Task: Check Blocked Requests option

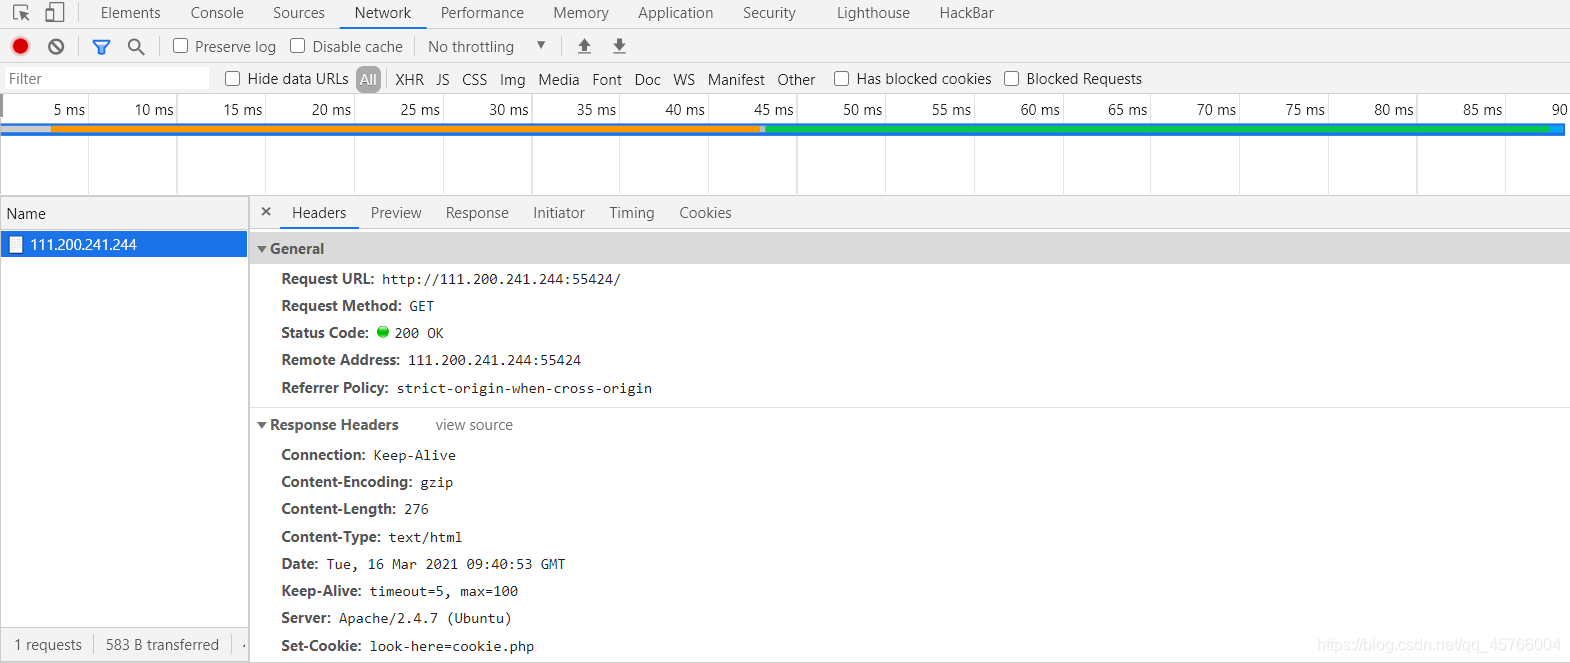Action: (x=1012, y=78)
